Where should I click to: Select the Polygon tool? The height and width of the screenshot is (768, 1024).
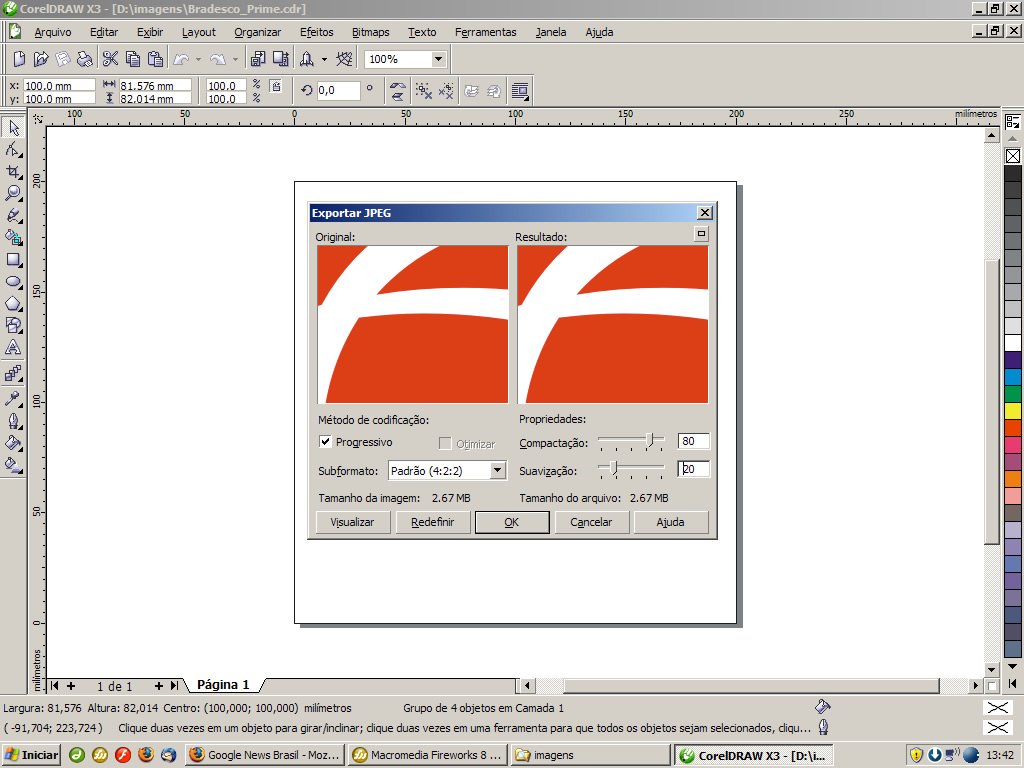point(13,304)
